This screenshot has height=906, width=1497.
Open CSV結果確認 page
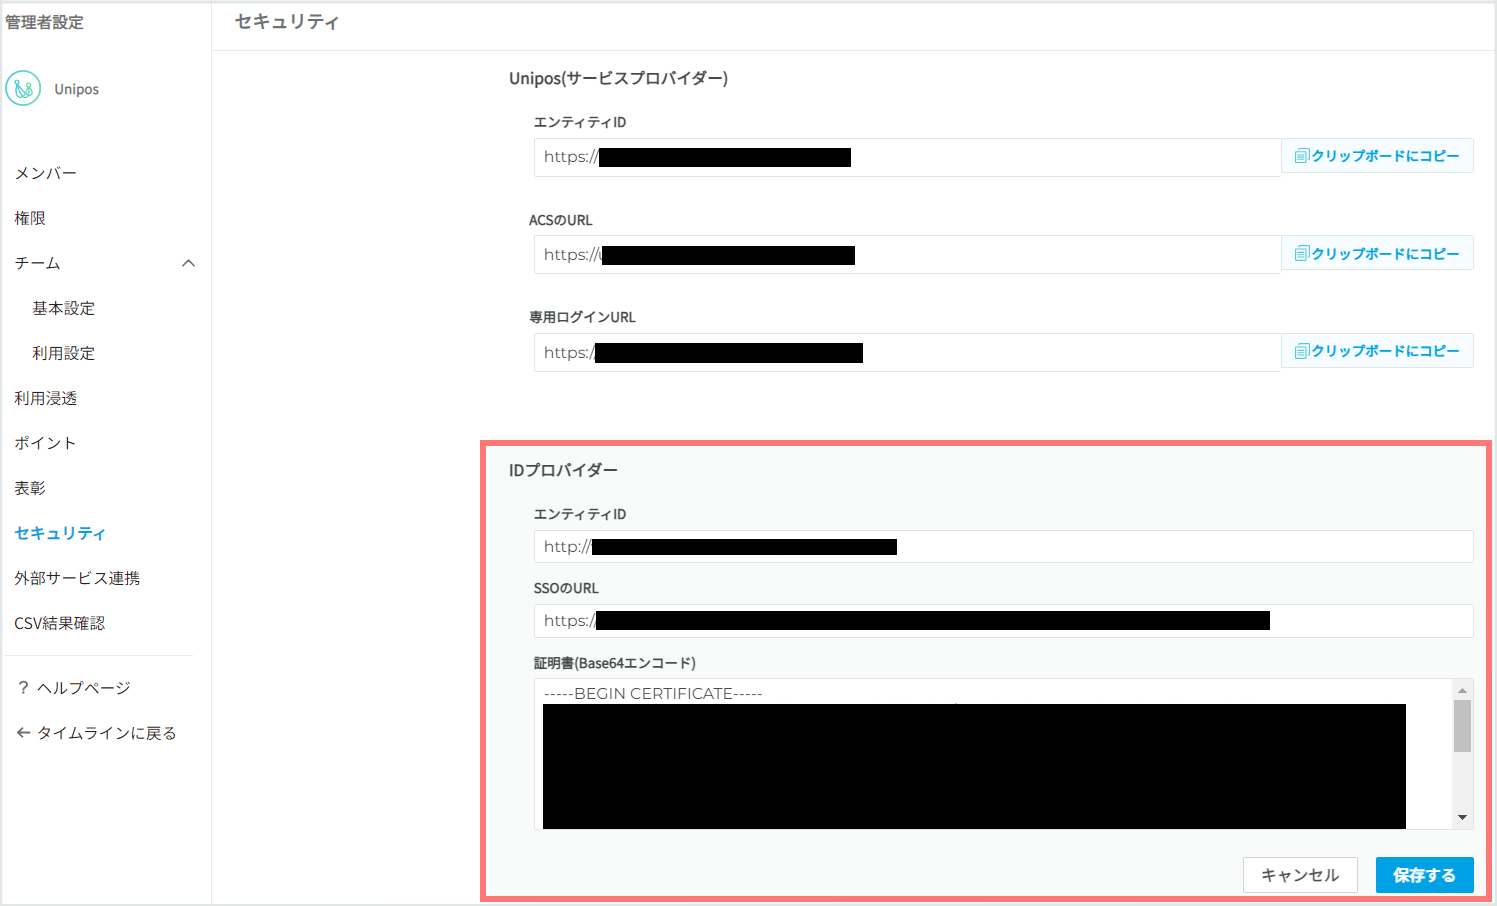(59, 623)
